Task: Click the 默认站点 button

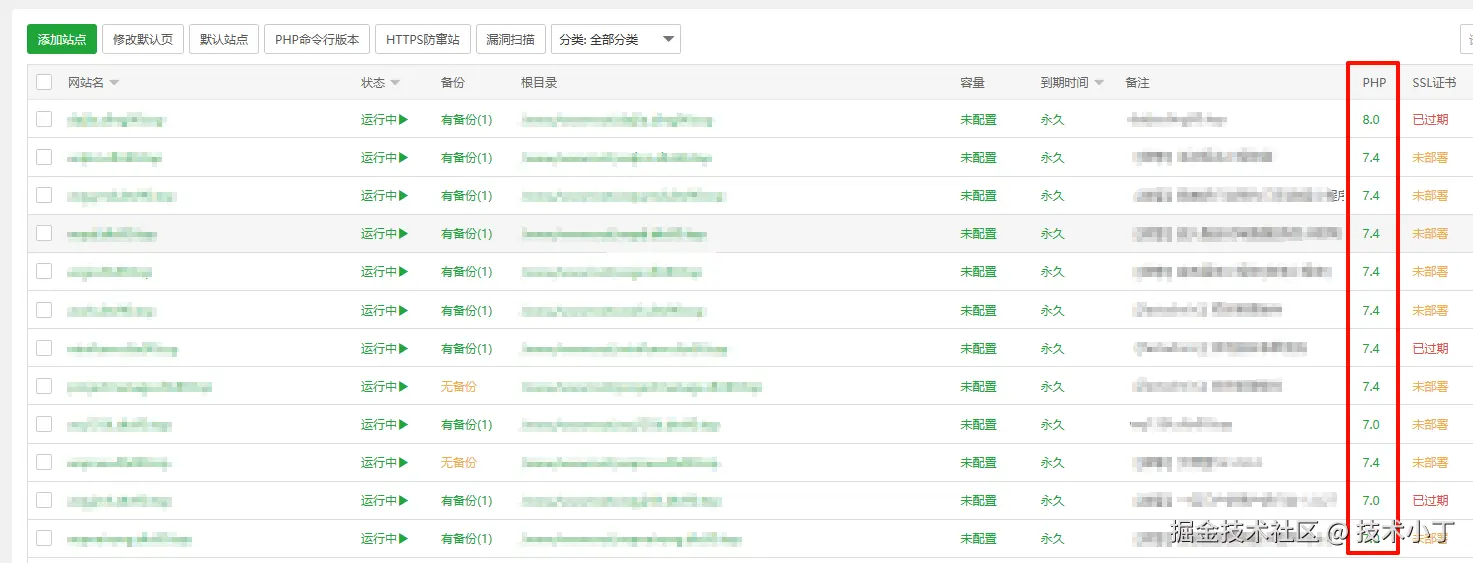Action: [x=224, y=40]
